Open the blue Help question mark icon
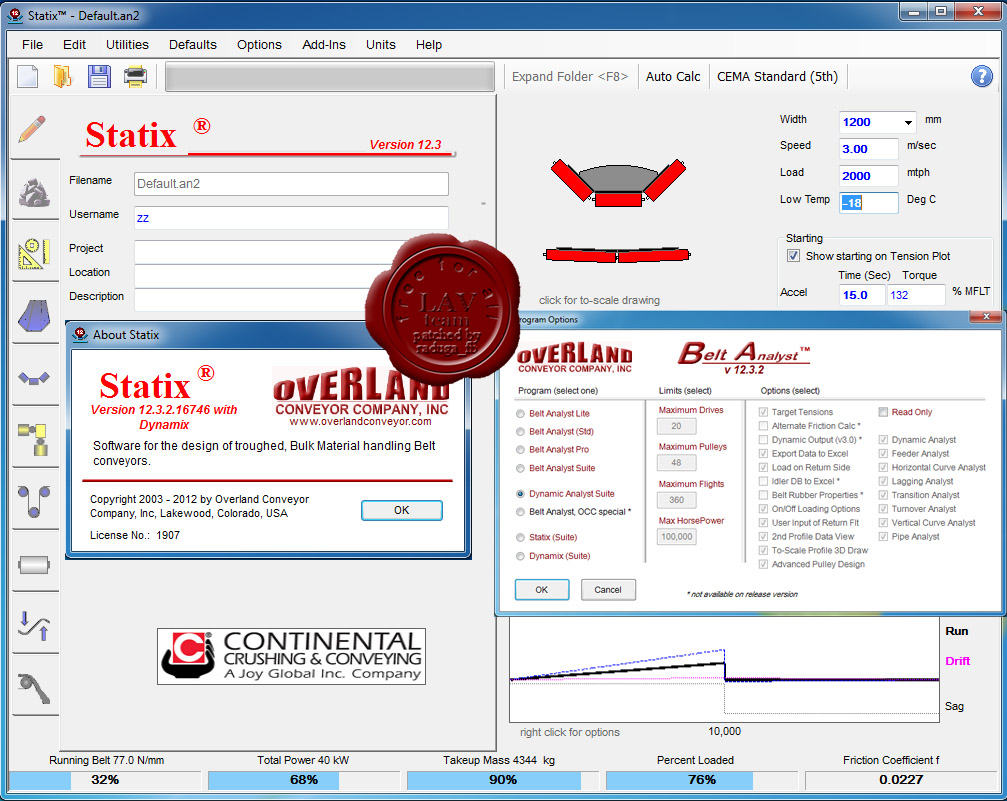The image size is (1007, 801). [x=981, y=76]
